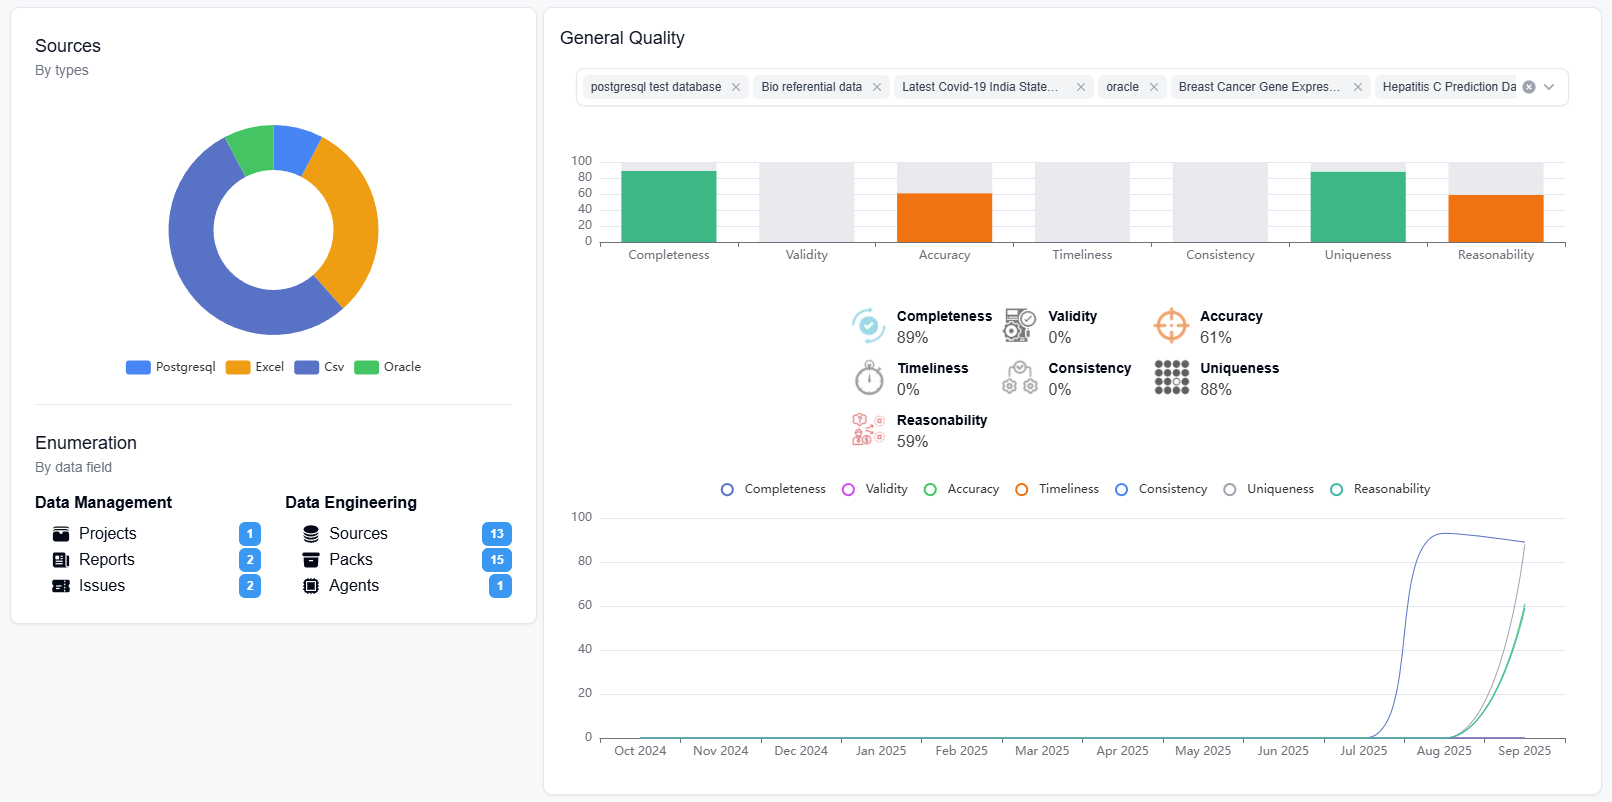Screen dimensions: 1612x802
Task: Click the Timeliness stopwatch icon
Action: [x=868, y=378]
